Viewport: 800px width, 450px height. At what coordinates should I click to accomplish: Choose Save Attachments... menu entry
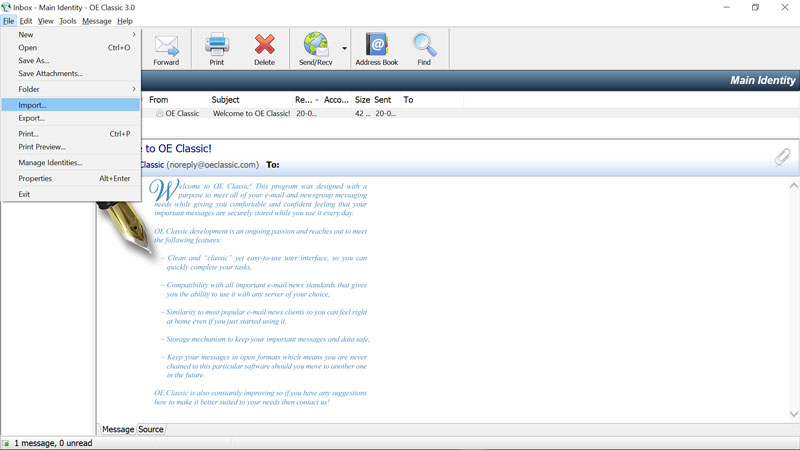tap(71, 73)
